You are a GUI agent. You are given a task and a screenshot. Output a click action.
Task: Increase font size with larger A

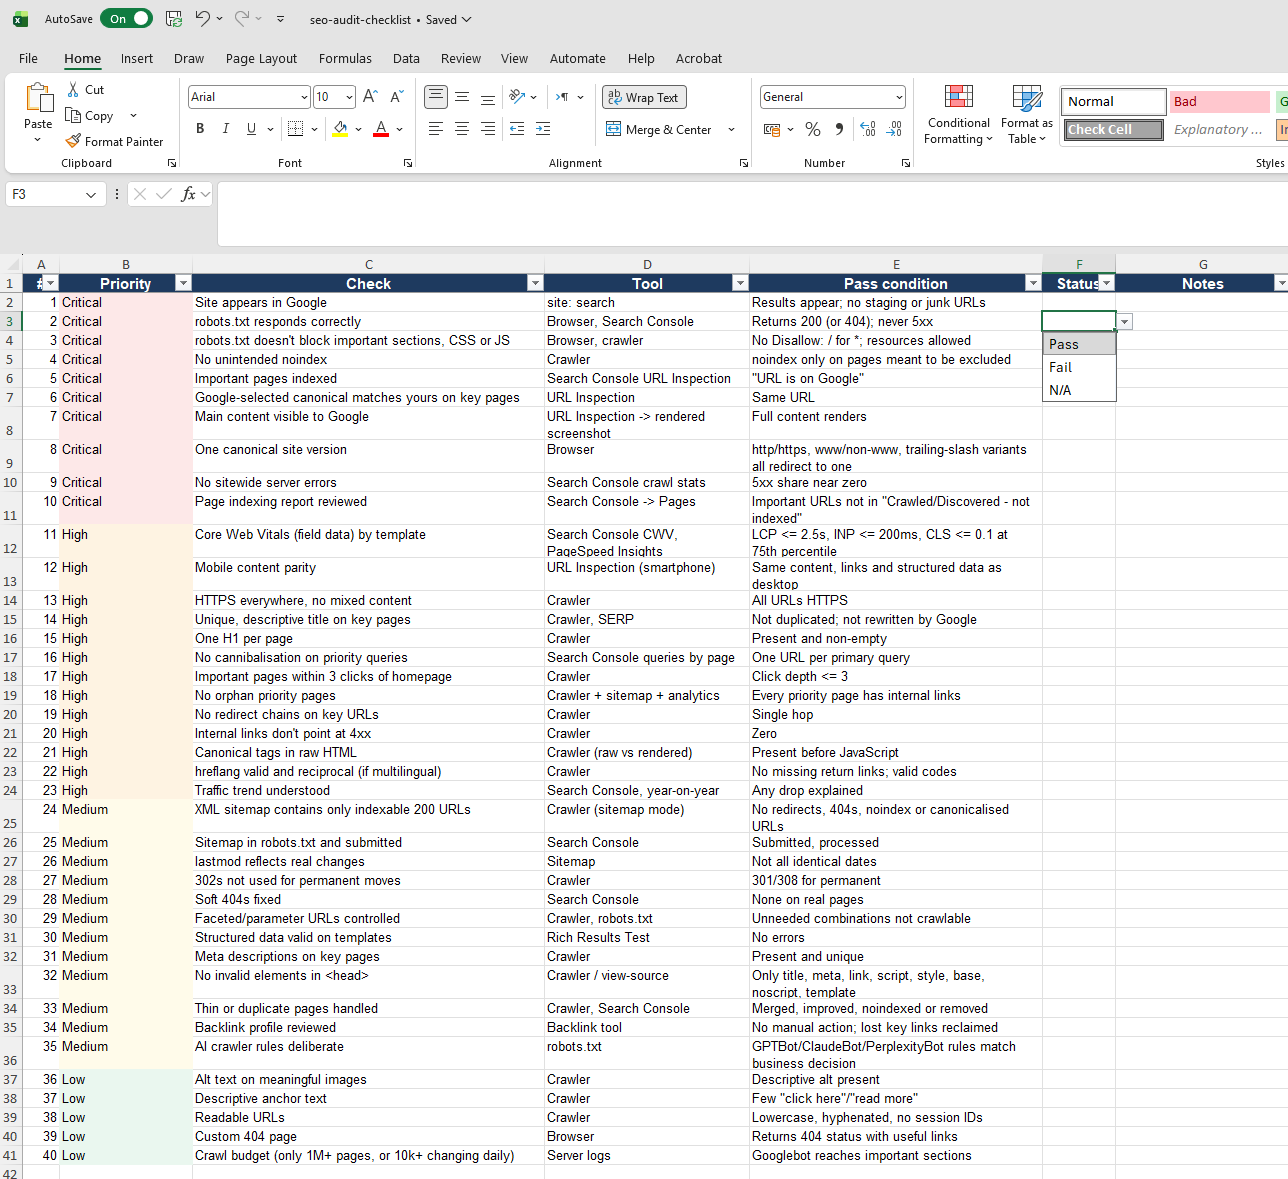pos(370,97)
